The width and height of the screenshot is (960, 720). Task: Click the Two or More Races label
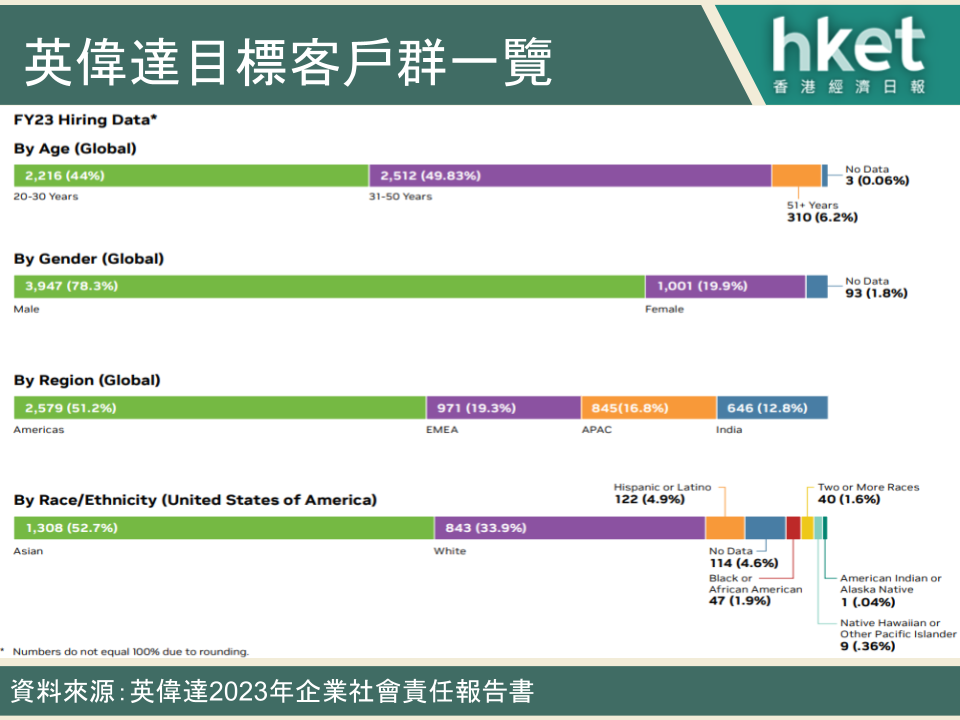pyautogui.click(x=868, y=487)
